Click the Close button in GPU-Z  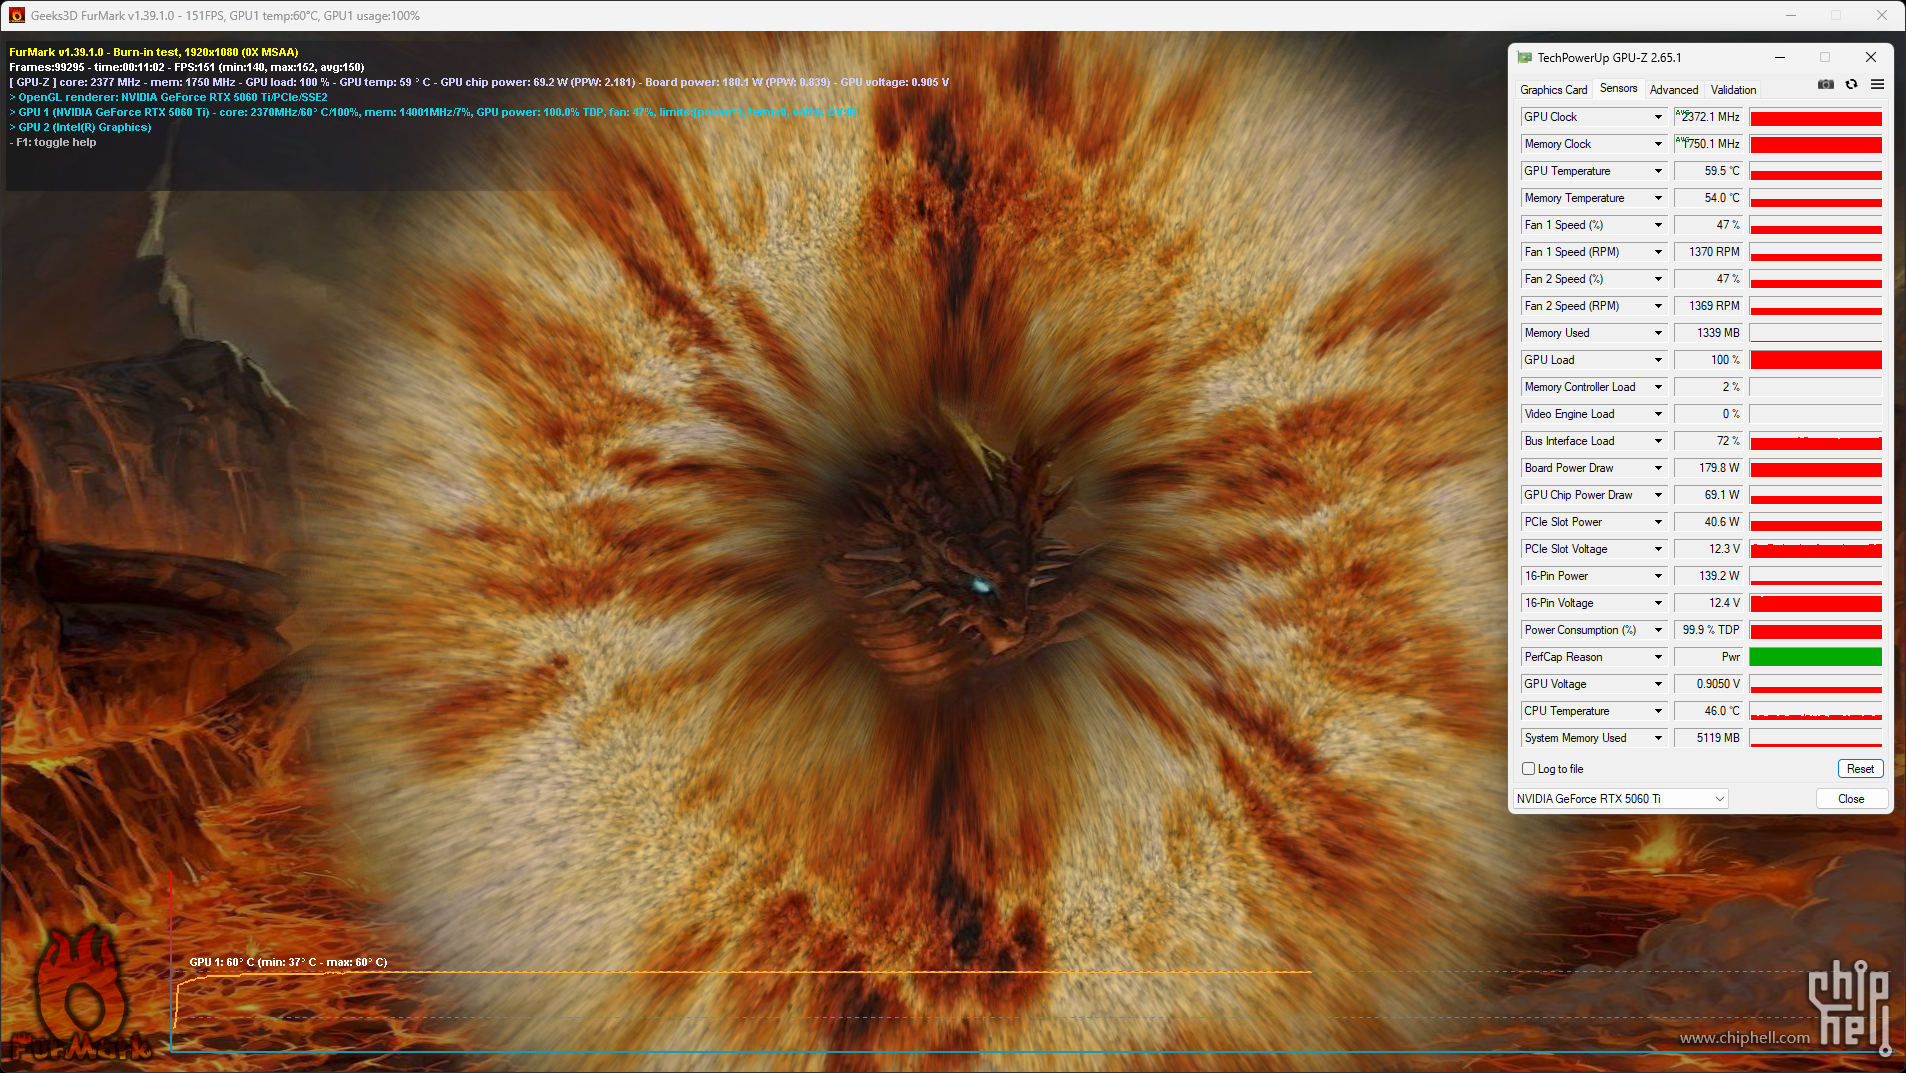pyautogui.click(x=1851, y=799)
